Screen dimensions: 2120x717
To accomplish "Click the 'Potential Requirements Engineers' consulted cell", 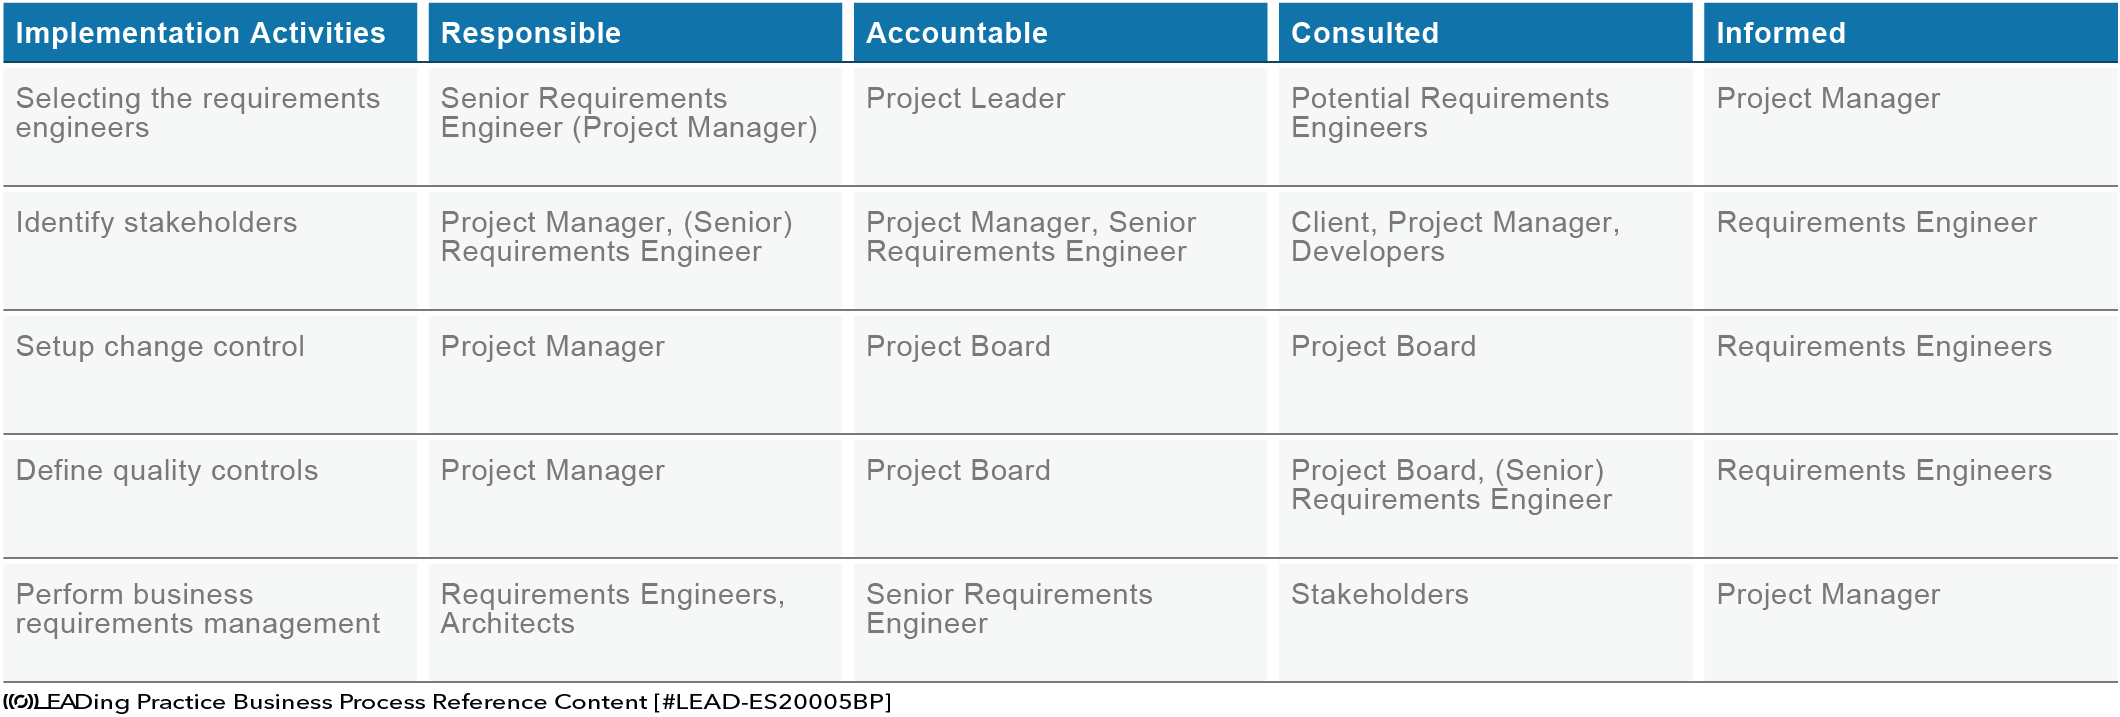I will pyautogui.click(x=1485, y=124).
